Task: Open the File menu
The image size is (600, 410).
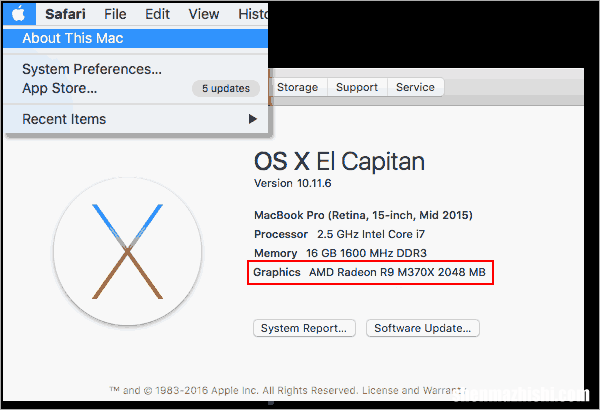Action: tap(115, 14)
